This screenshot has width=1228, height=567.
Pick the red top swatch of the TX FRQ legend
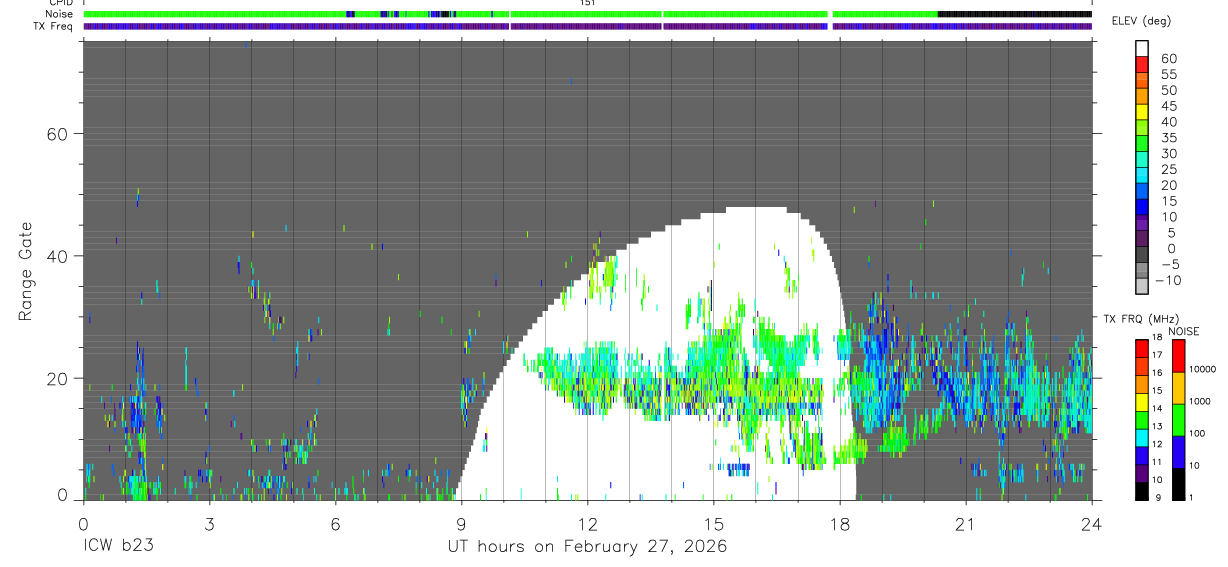(1142, 349)
